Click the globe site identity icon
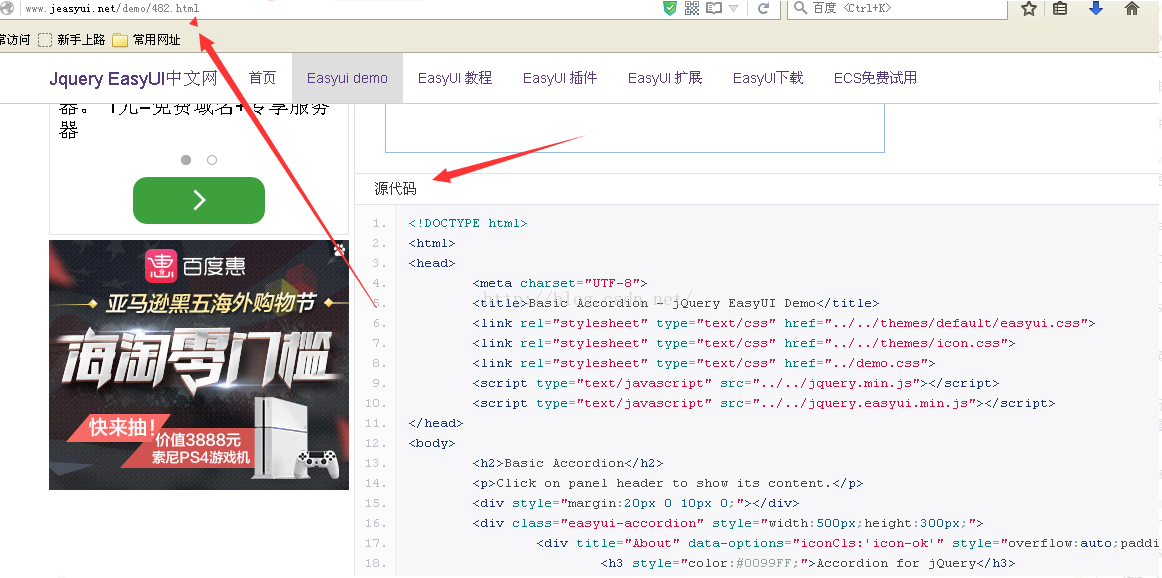Image resolution: width=1162 pixels, height=578 pixels. 7,8
